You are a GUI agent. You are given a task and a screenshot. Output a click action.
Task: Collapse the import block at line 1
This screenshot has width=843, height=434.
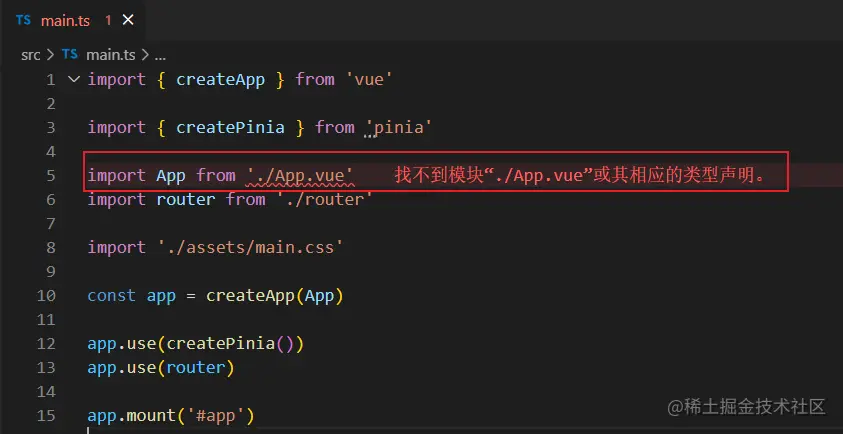[74, 80]
